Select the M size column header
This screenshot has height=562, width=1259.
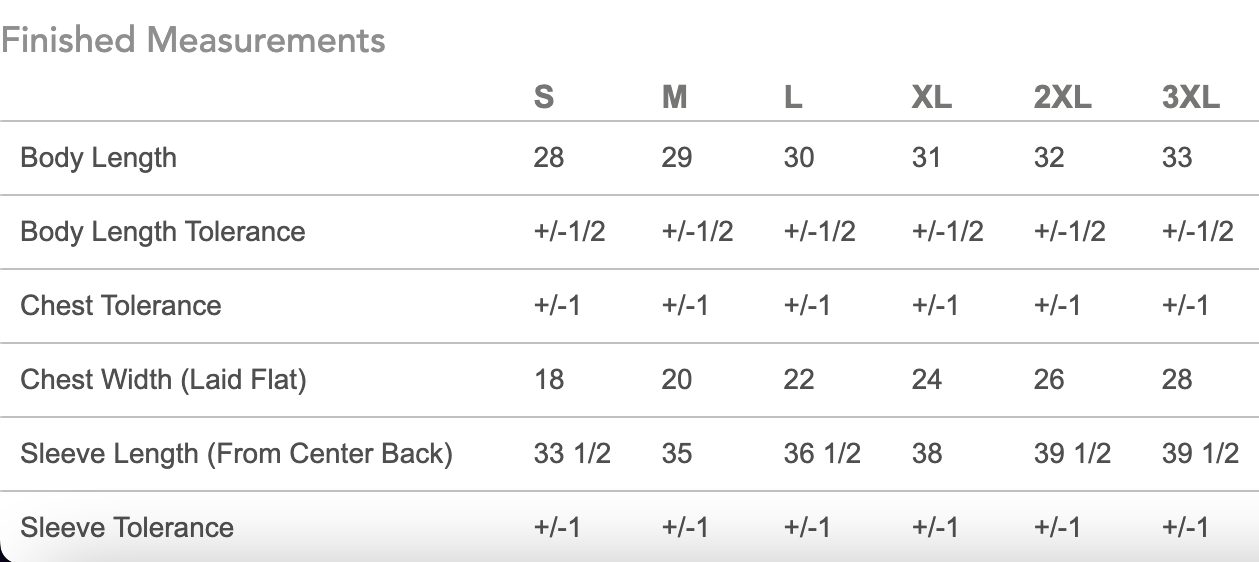tap(675, 97)
